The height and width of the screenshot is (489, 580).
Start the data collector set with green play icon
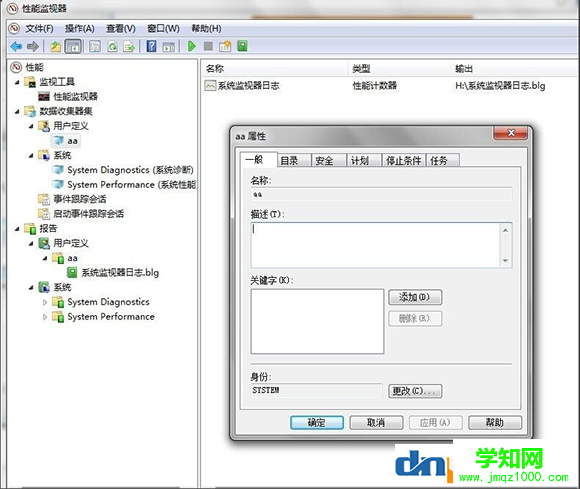pyautogui.click(x=192, y=46)
